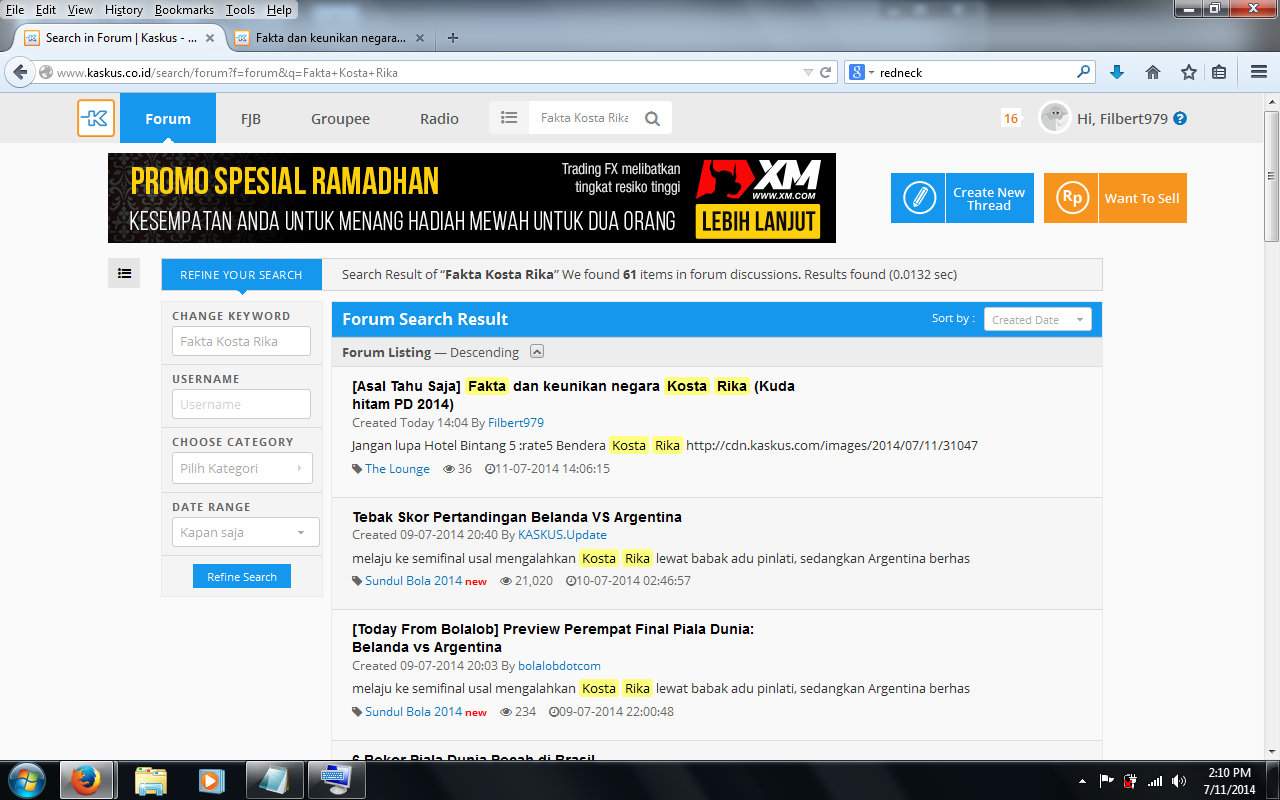Switch to the Forum tab

(168, 118)
